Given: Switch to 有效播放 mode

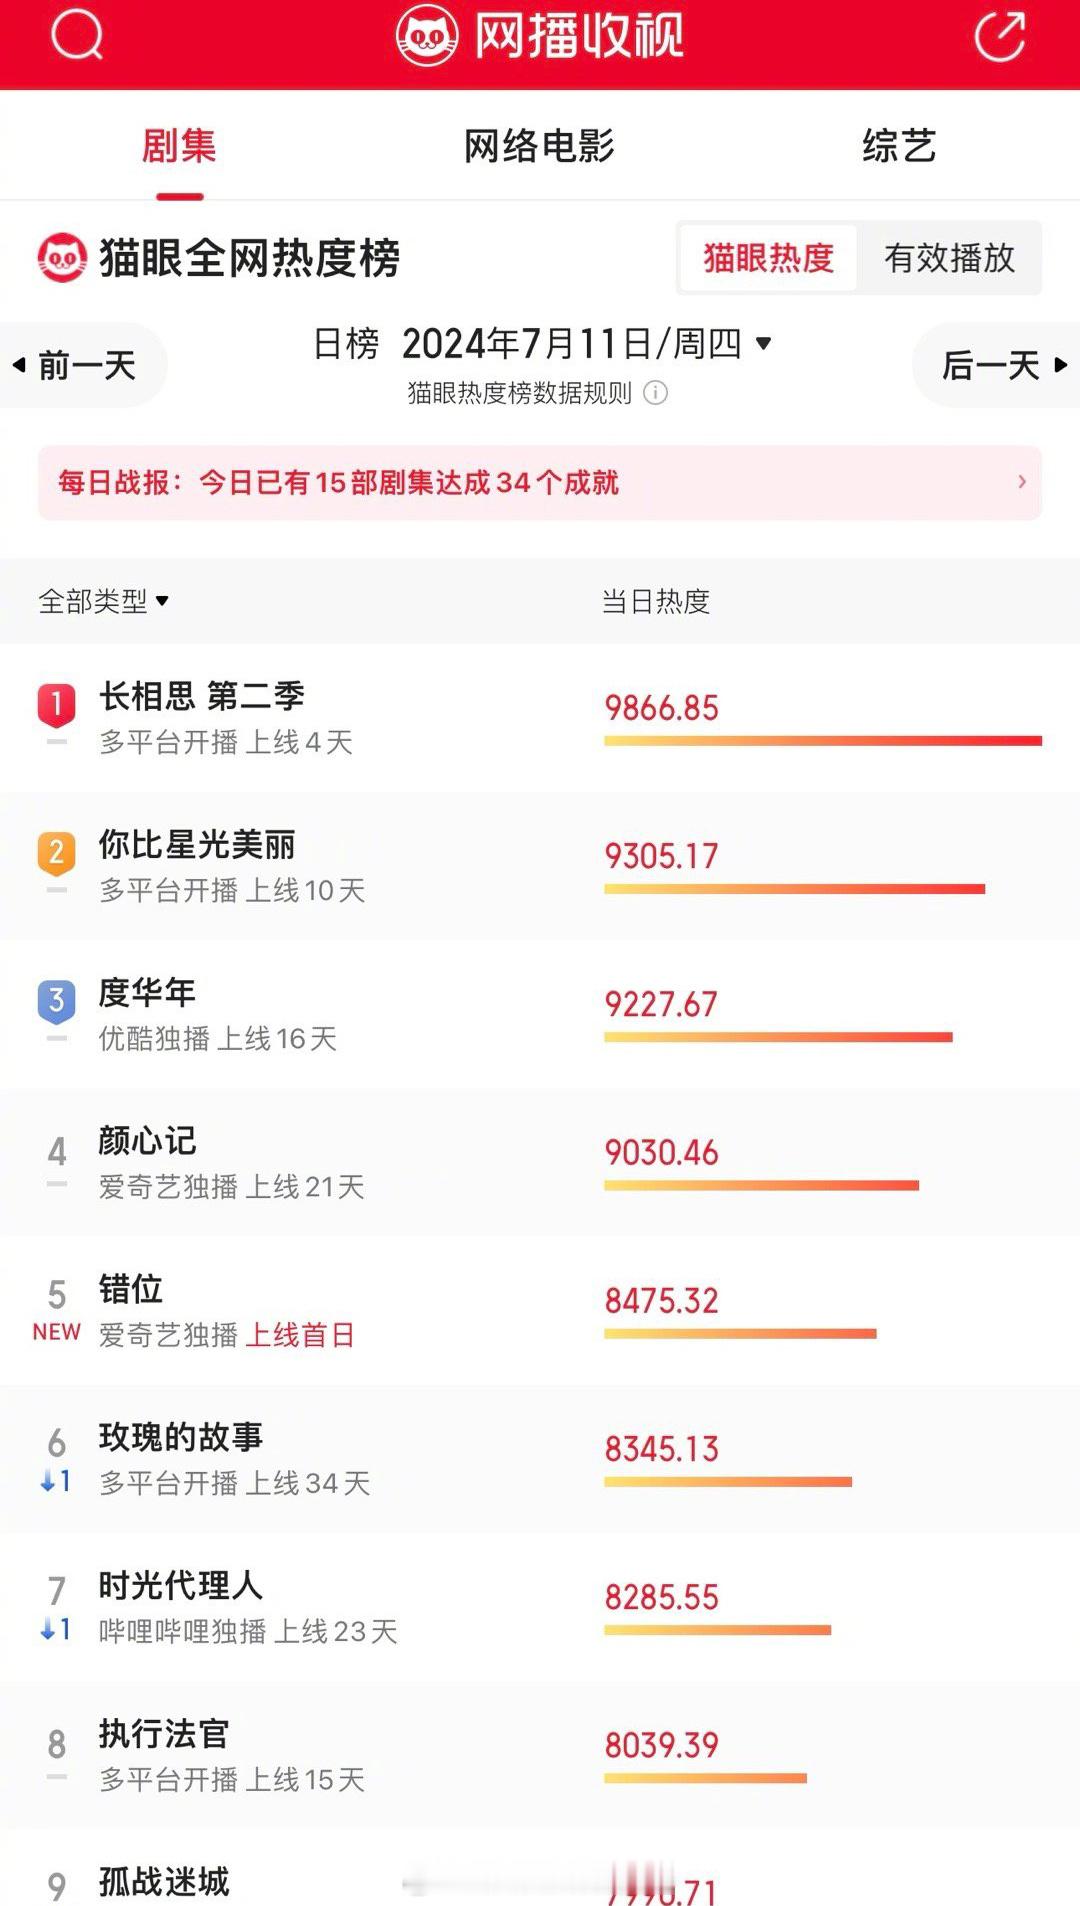Looking at the screenshot, I should (949, 258).
